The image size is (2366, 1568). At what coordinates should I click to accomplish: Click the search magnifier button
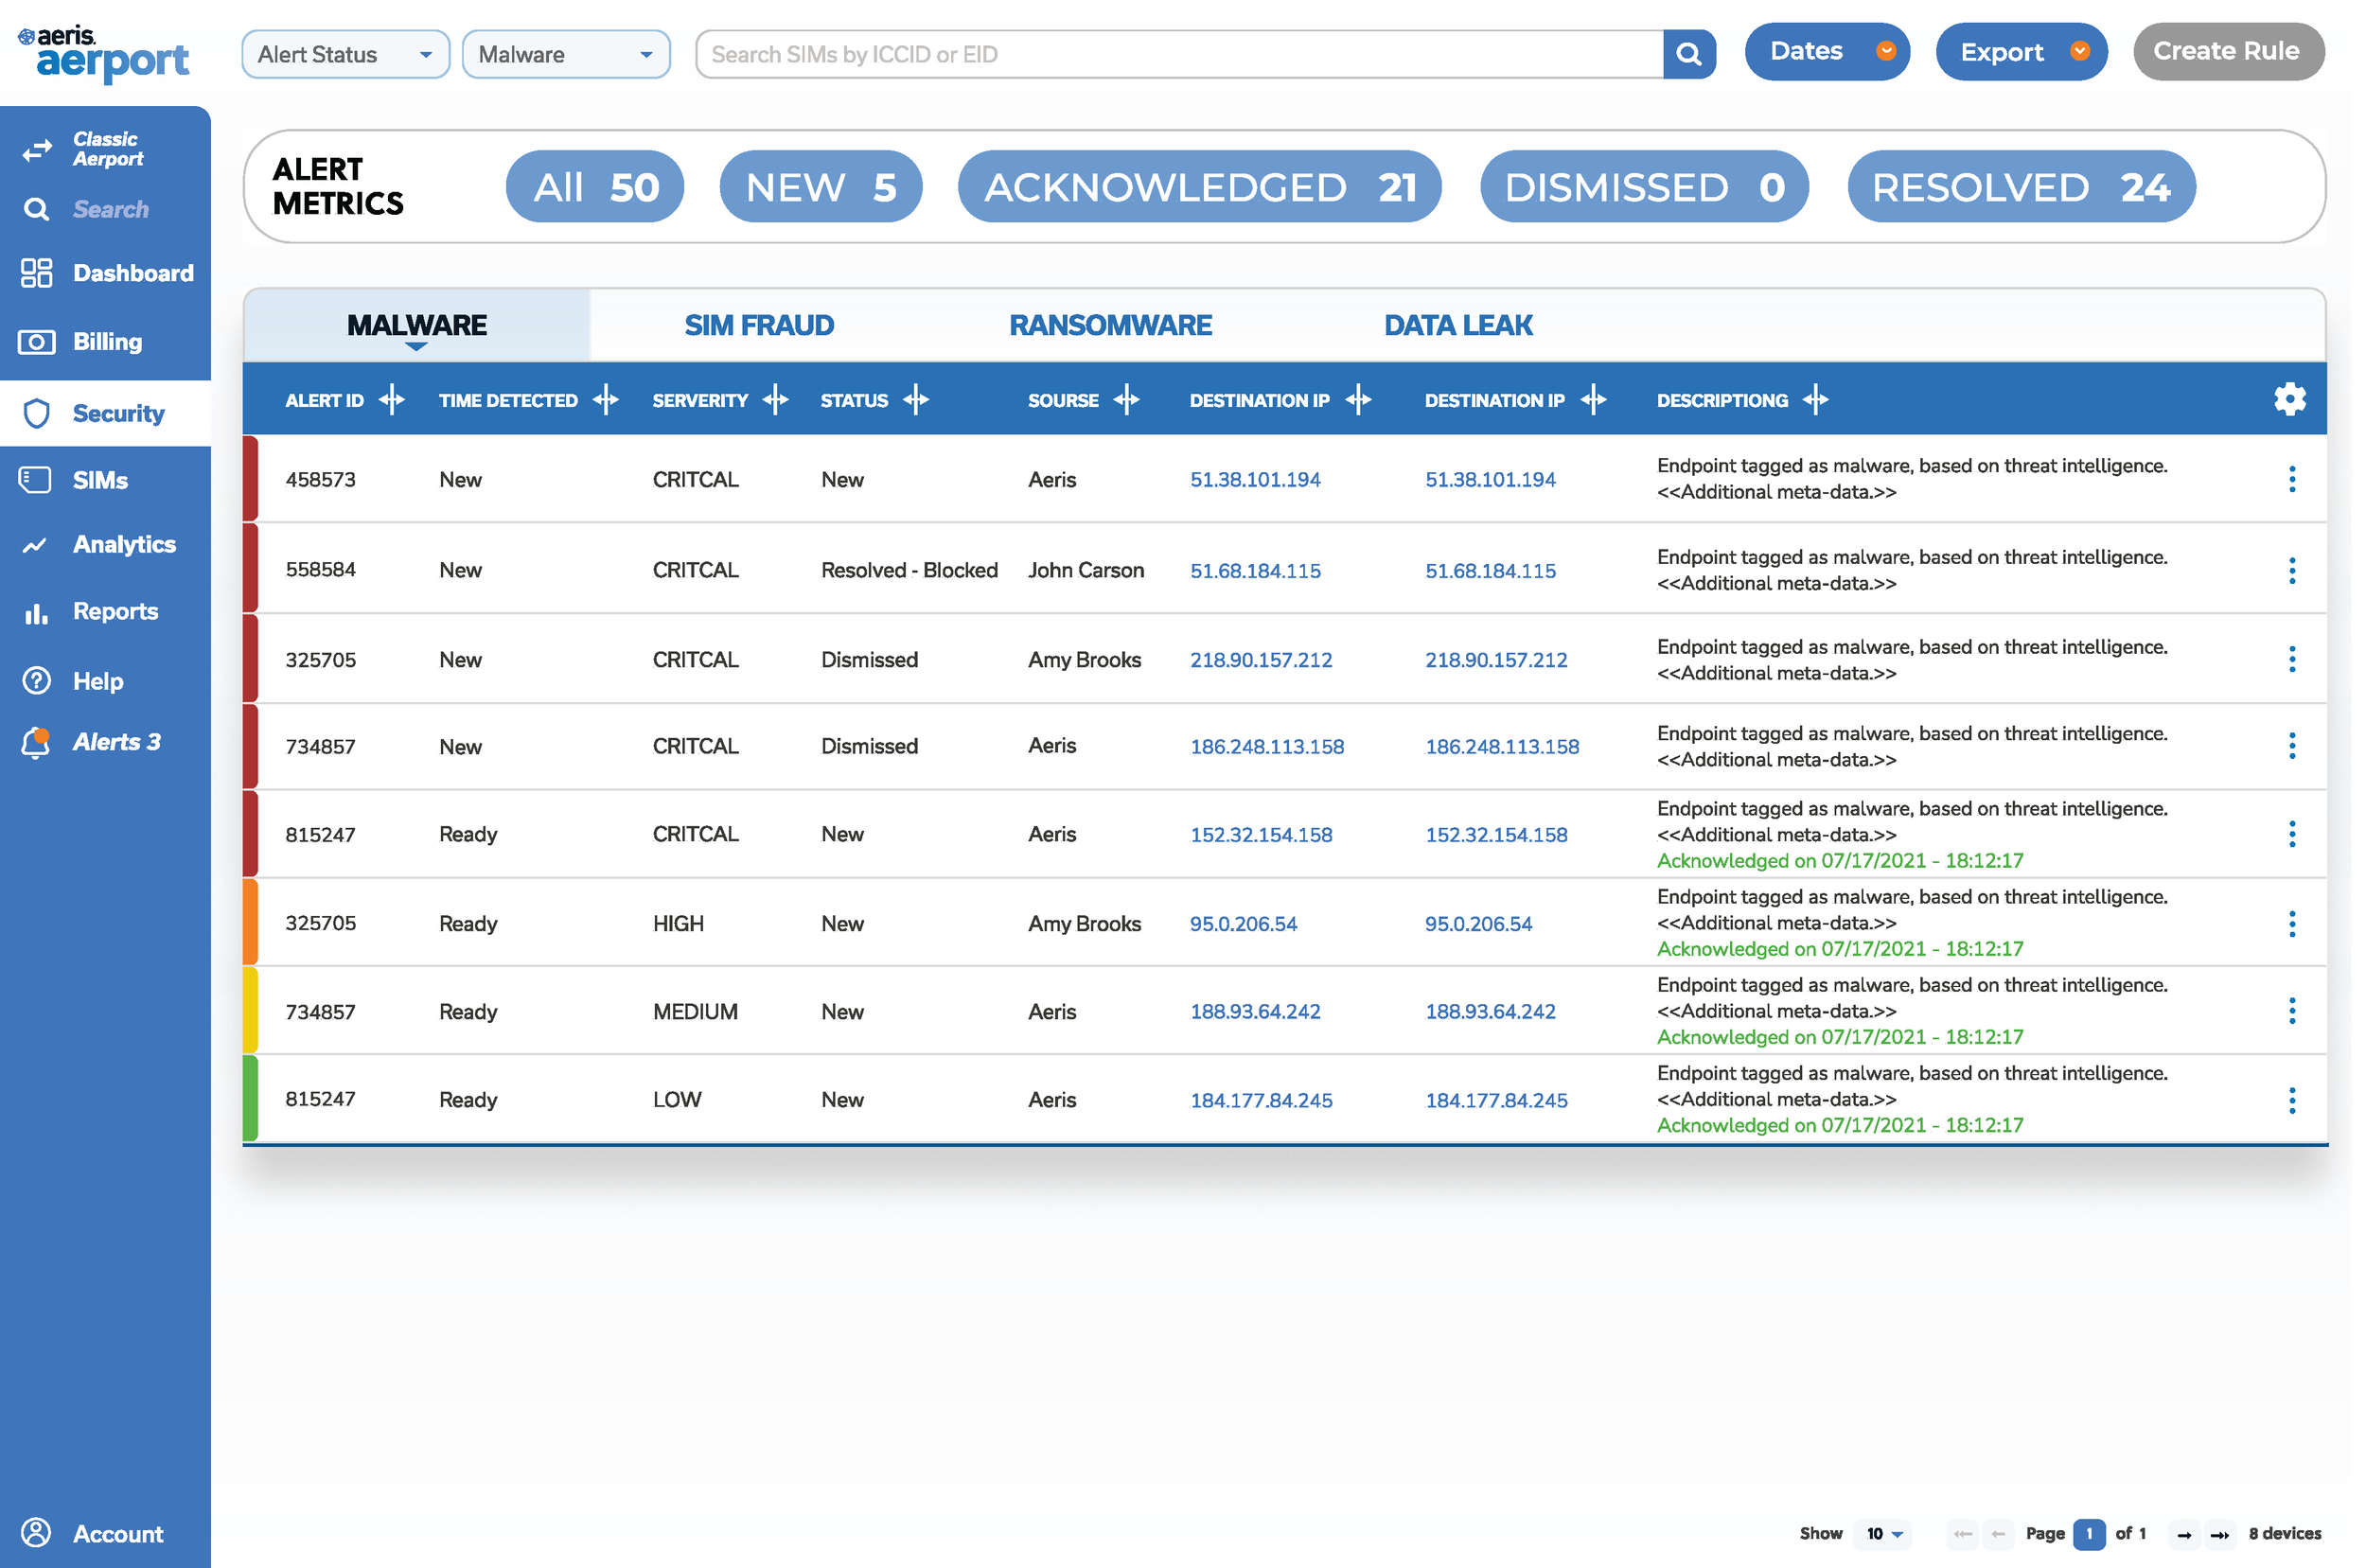[1688, 54]
